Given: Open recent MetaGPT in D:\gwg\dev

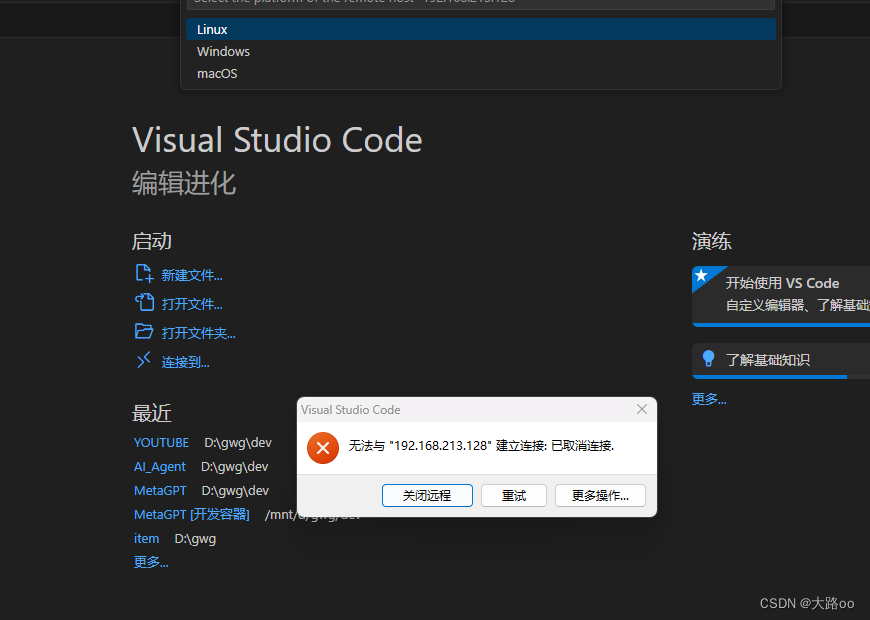Looking at the screenshot, I should point(160,491).
